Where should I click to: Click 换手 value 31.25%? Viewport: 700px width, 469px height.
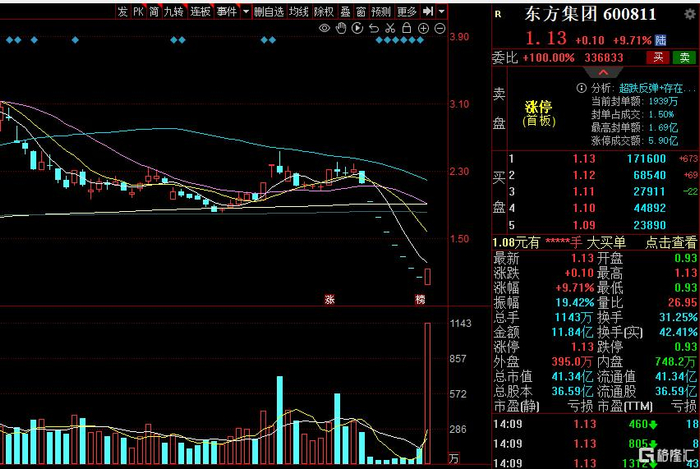(678, 317)
